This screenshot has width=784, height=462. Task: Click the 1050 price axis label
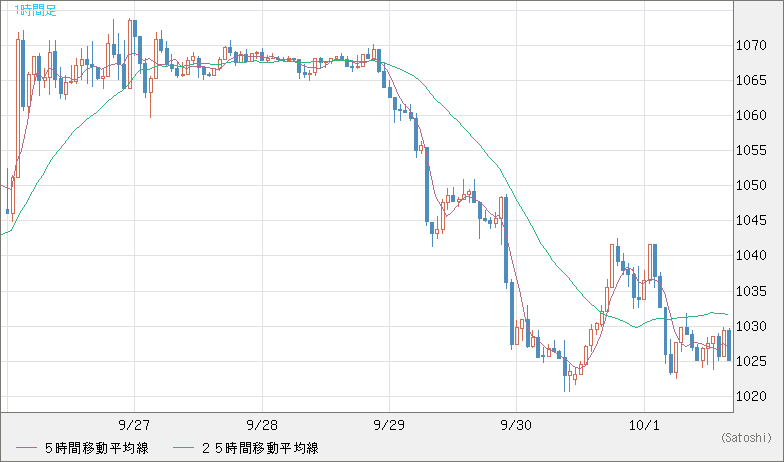click(x=751, y=185)
